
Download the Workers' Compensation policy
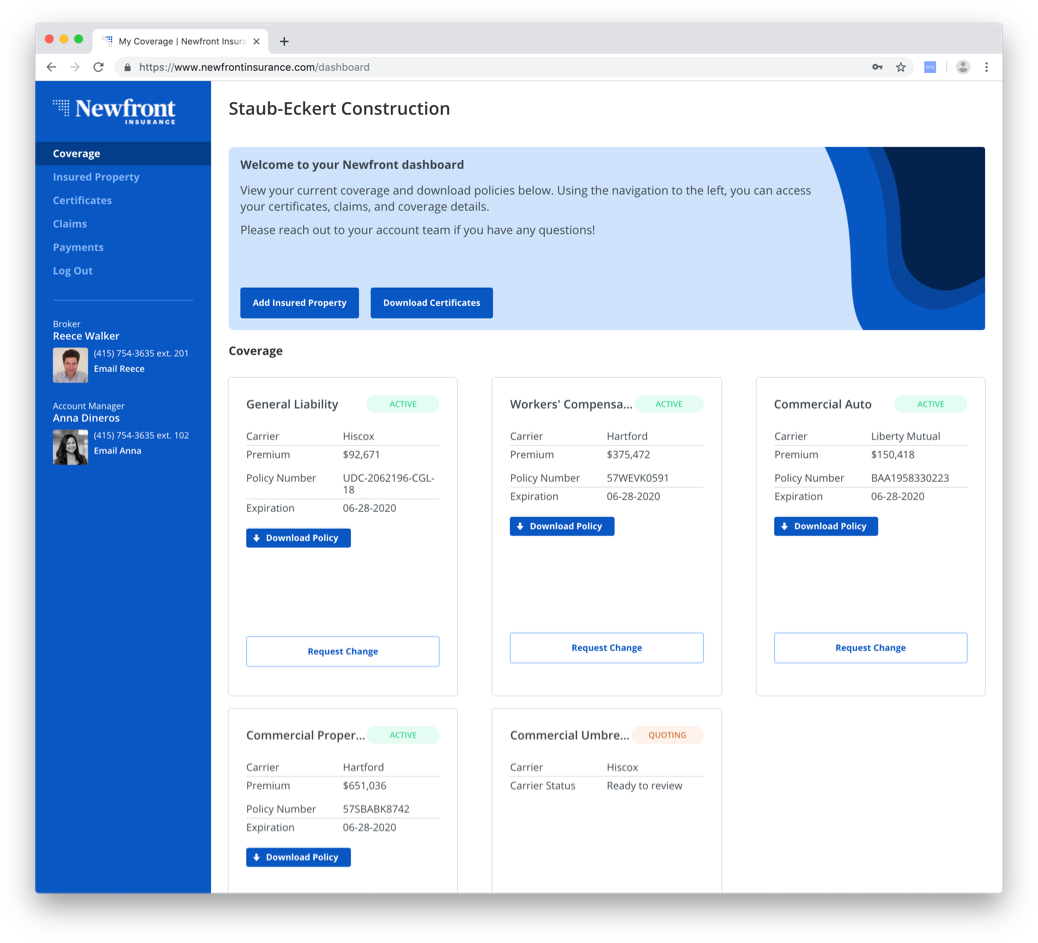[562, 526]
